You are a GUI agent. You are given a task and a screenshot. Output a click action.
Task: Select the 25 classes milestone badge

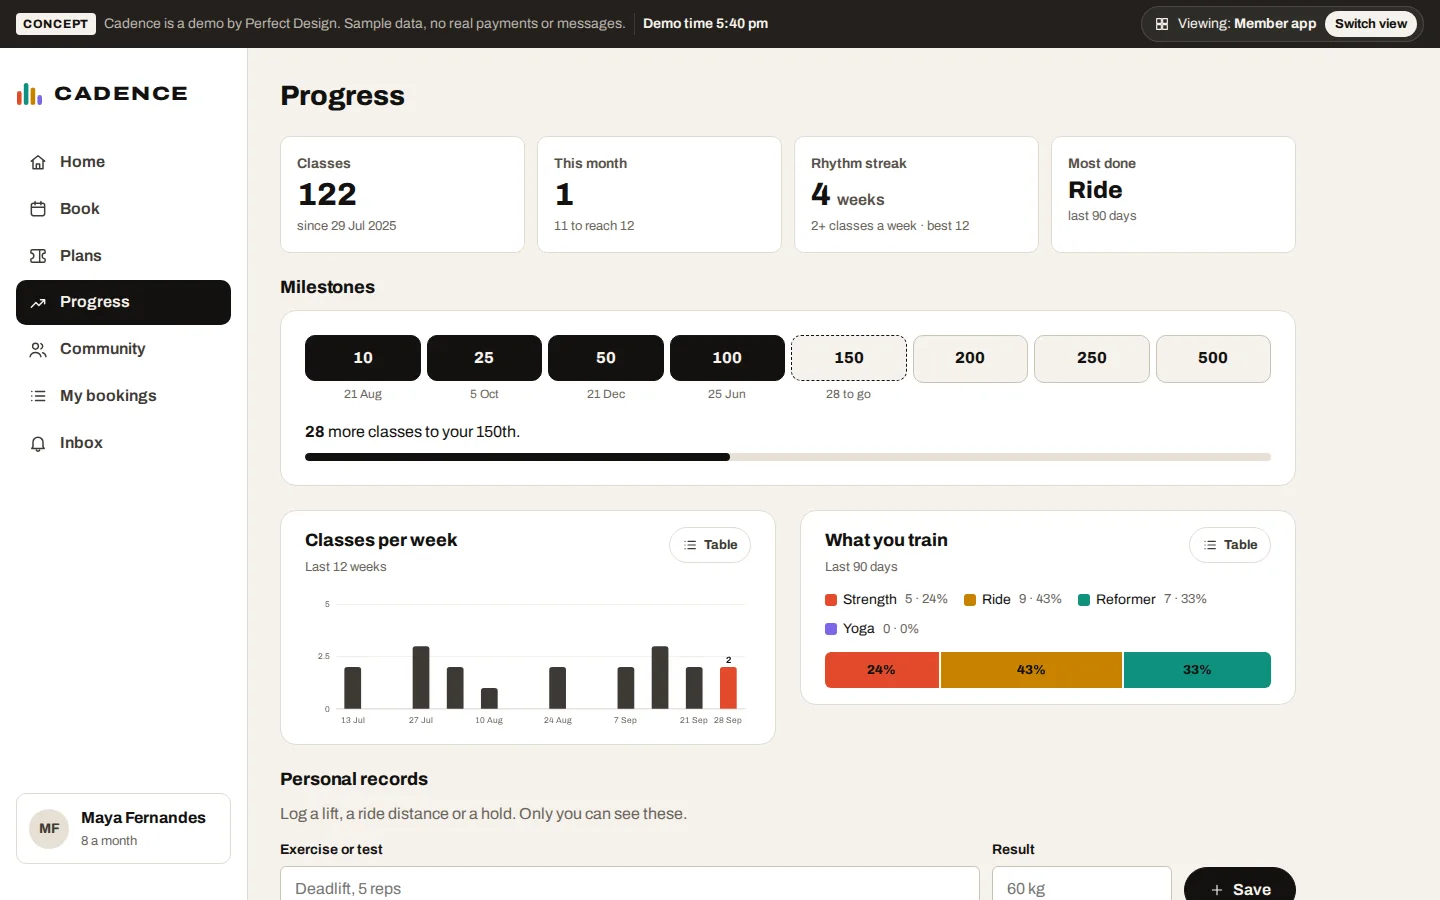pyautogui.click(x=484, y=358)
